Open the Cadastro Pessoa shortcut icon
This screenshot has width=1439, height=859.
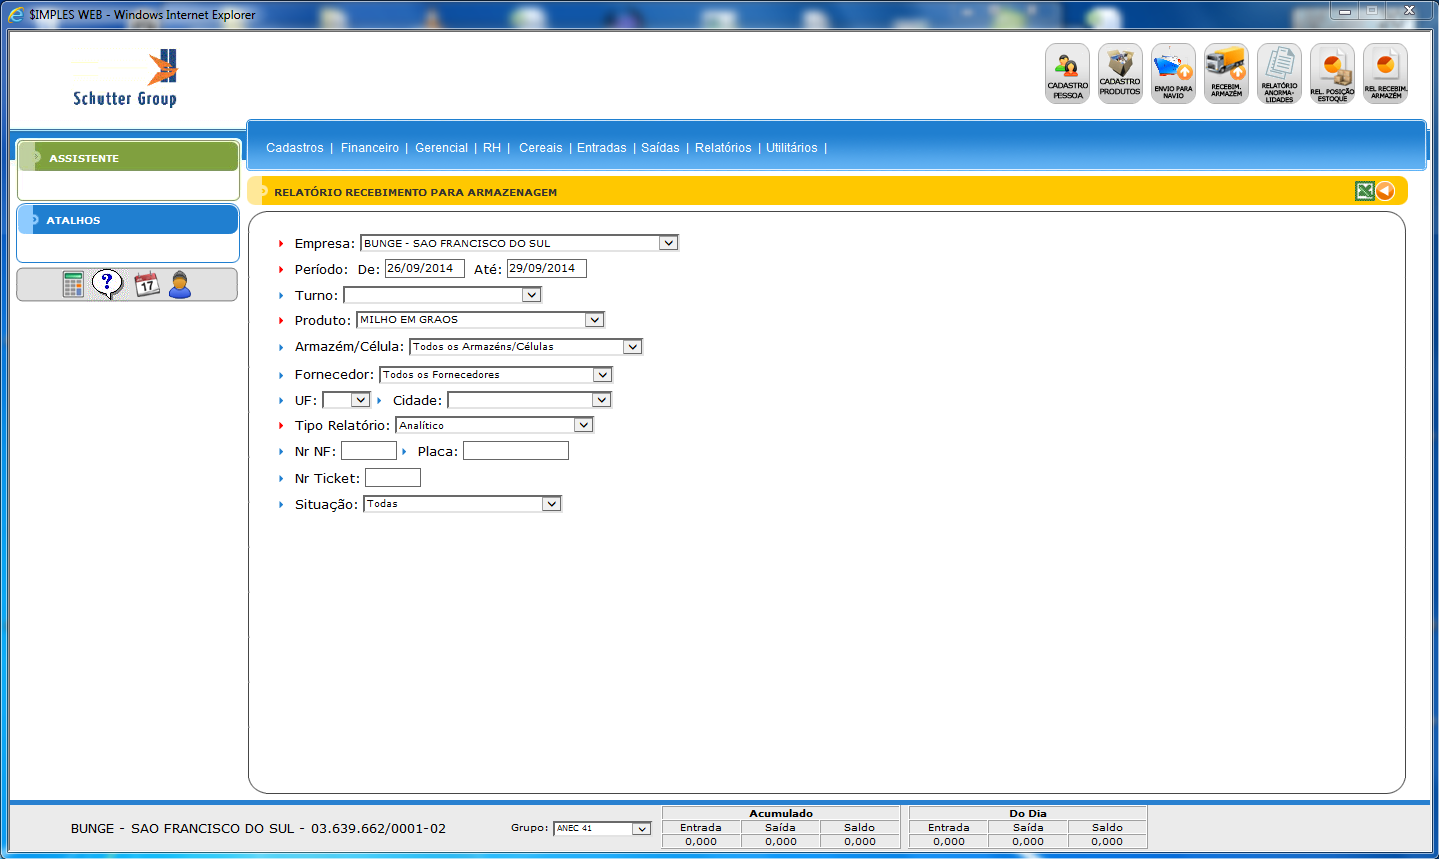click(x=1067, y=73)
